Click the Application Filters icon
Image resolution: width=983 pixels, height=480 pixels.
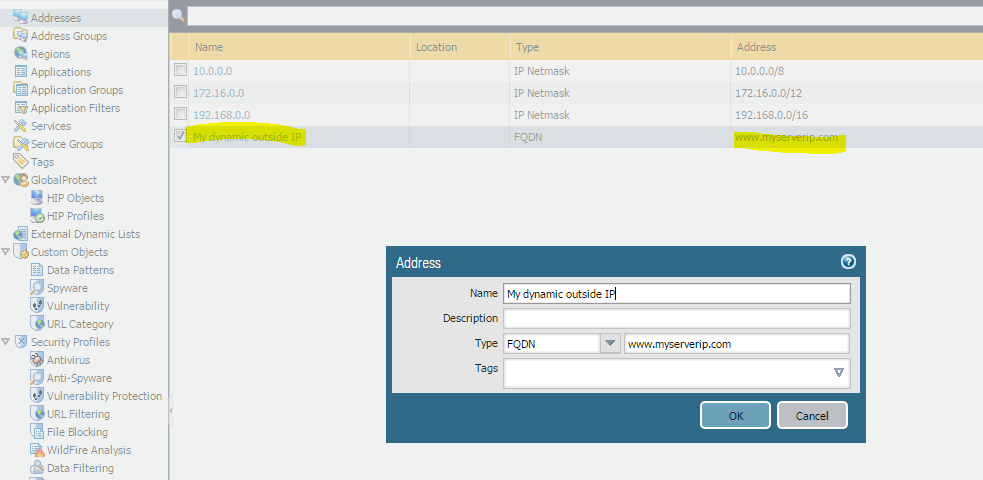[21, 108]
